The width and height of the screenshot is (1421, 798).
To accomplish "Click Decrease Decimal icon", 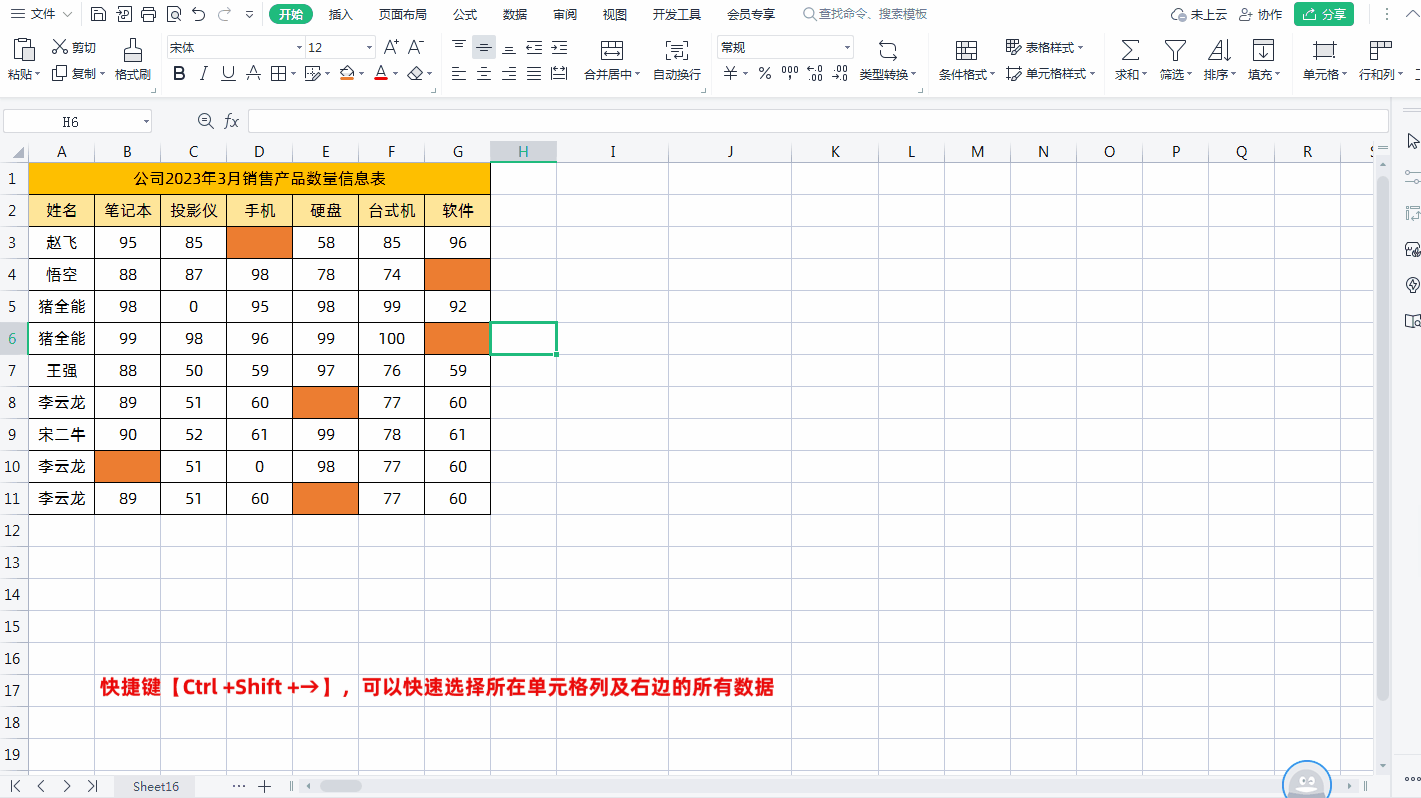I will click(x=840, y=73).
